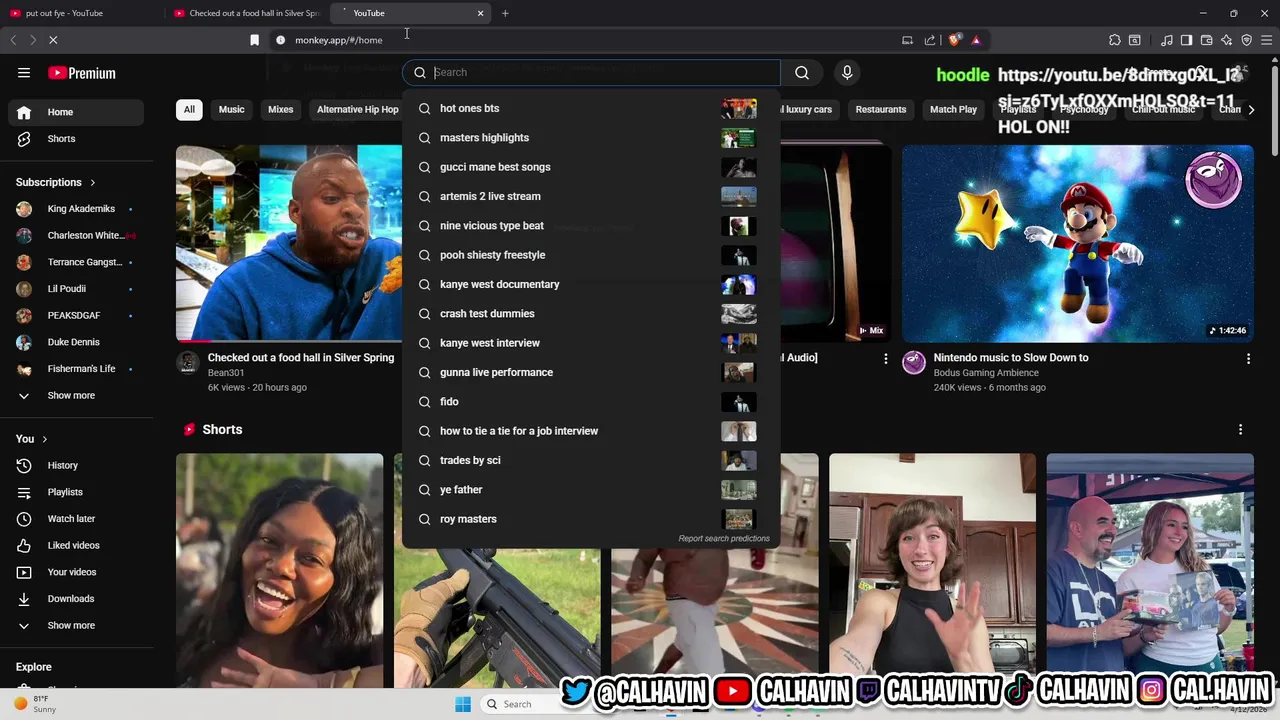Select the Match Play filter chip

pyautogui.click(x=953, y=109)
